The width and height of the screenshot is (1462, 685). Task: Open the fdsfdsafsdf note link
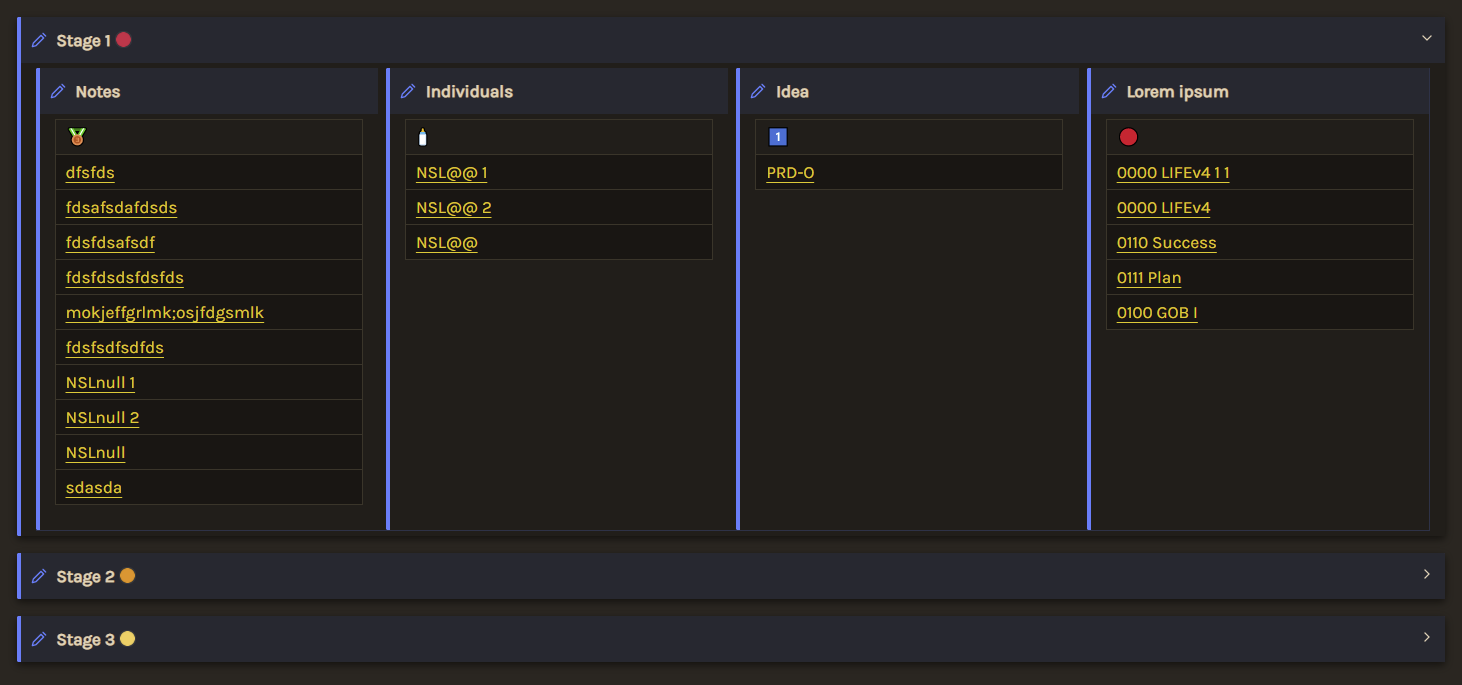[x=110, y=243]
